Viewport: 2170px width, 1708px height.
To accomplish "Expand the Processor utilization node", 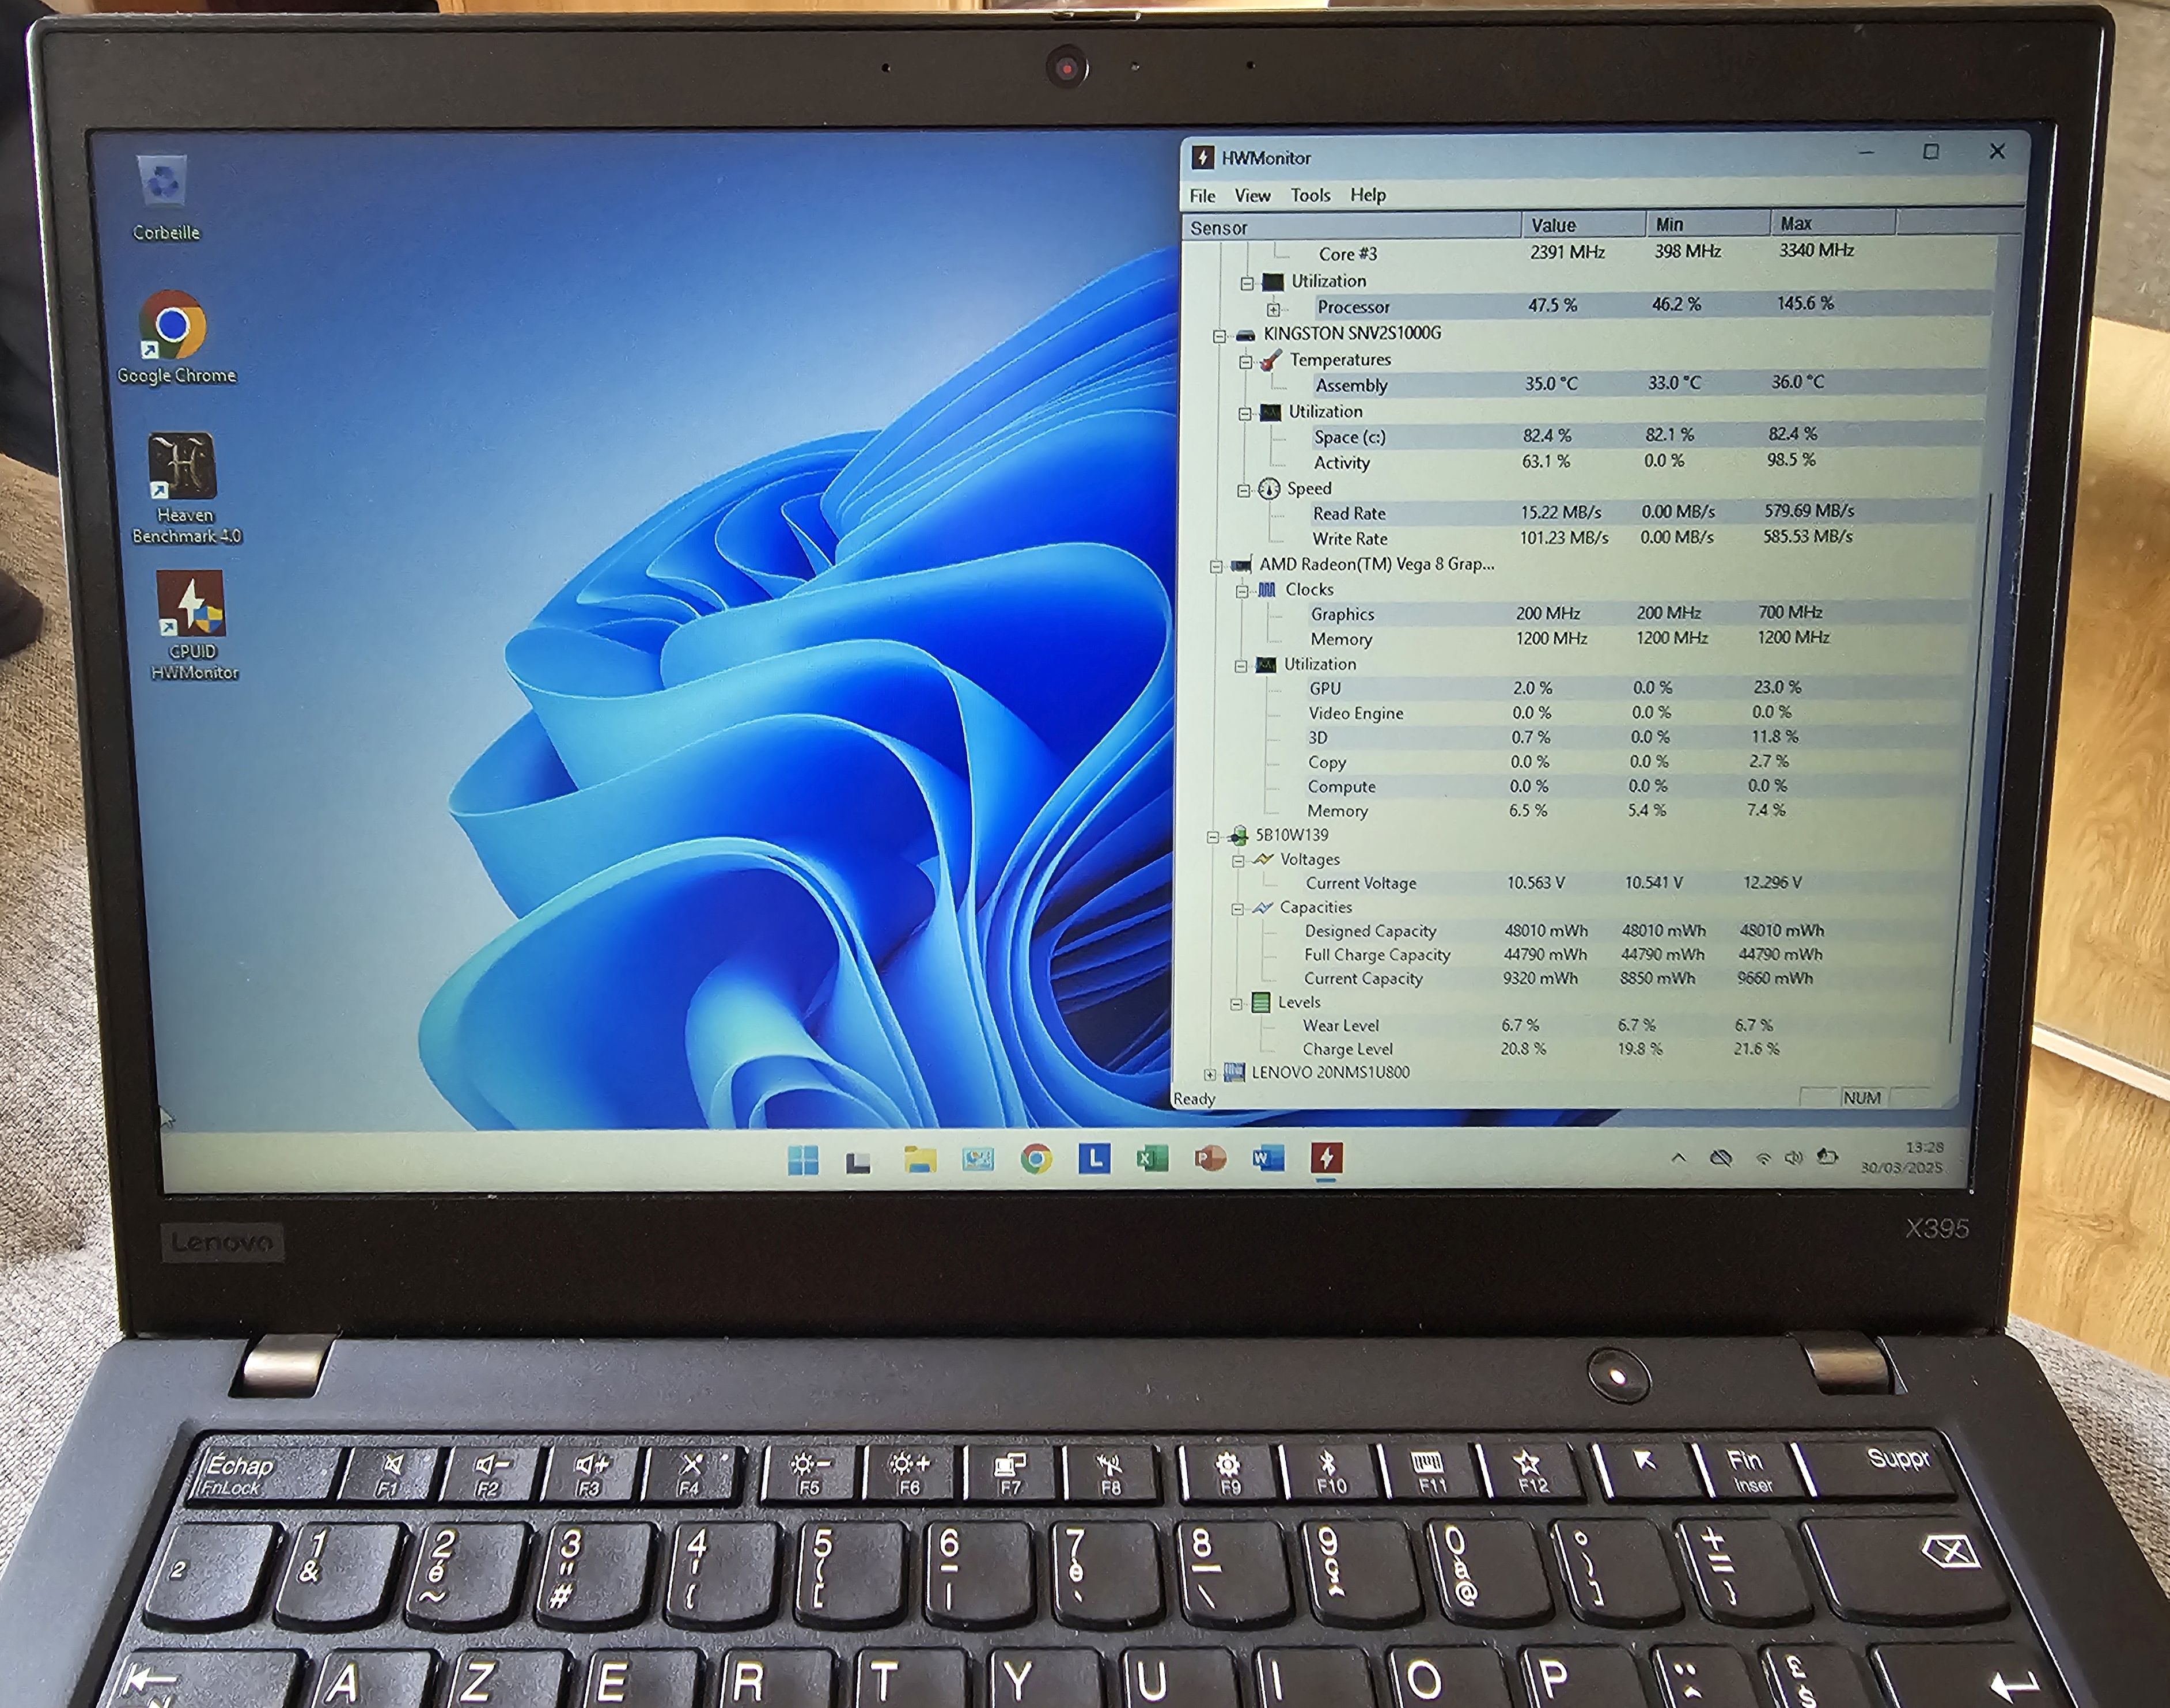I will (x=1274, y=309).
